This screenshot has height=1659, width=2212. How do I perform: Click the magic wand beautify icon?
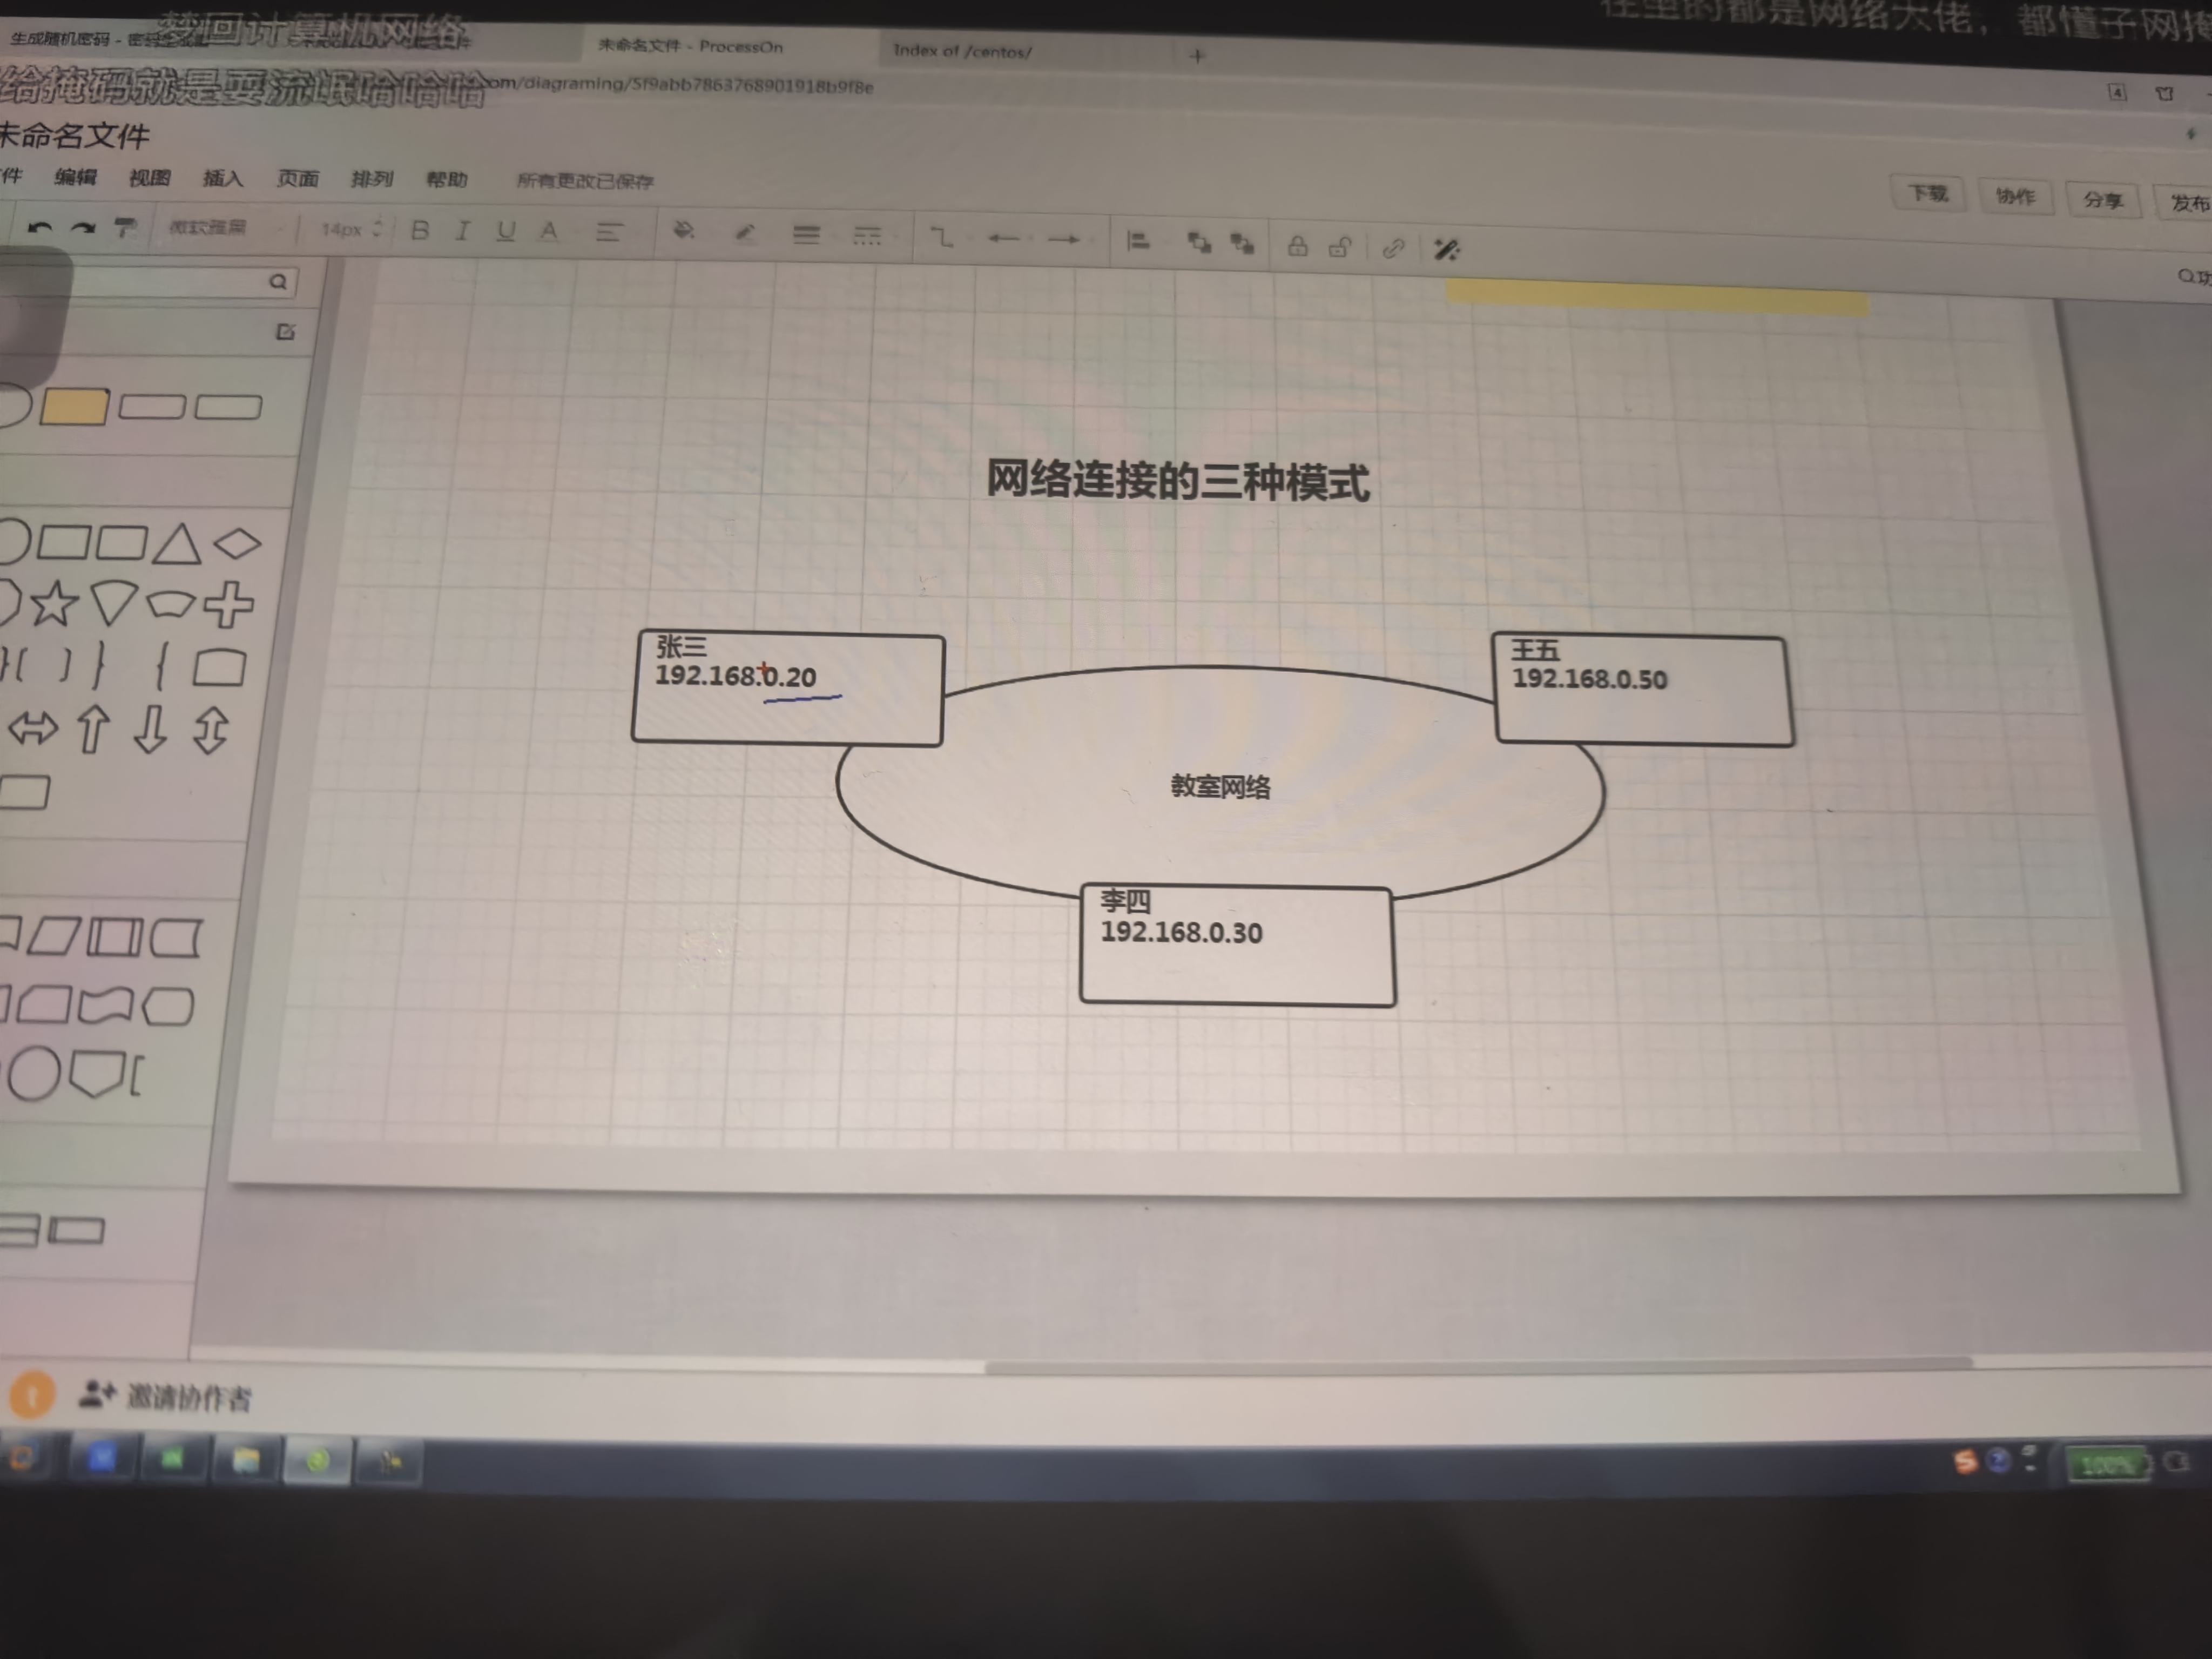point(1446,249)
